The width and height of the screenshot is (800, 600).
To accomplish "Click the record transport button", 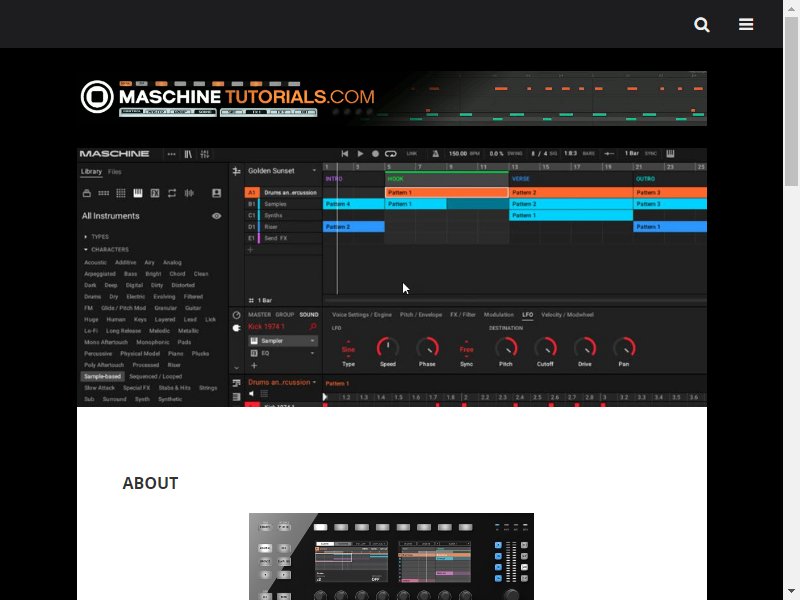I will [x=376, y=154].
